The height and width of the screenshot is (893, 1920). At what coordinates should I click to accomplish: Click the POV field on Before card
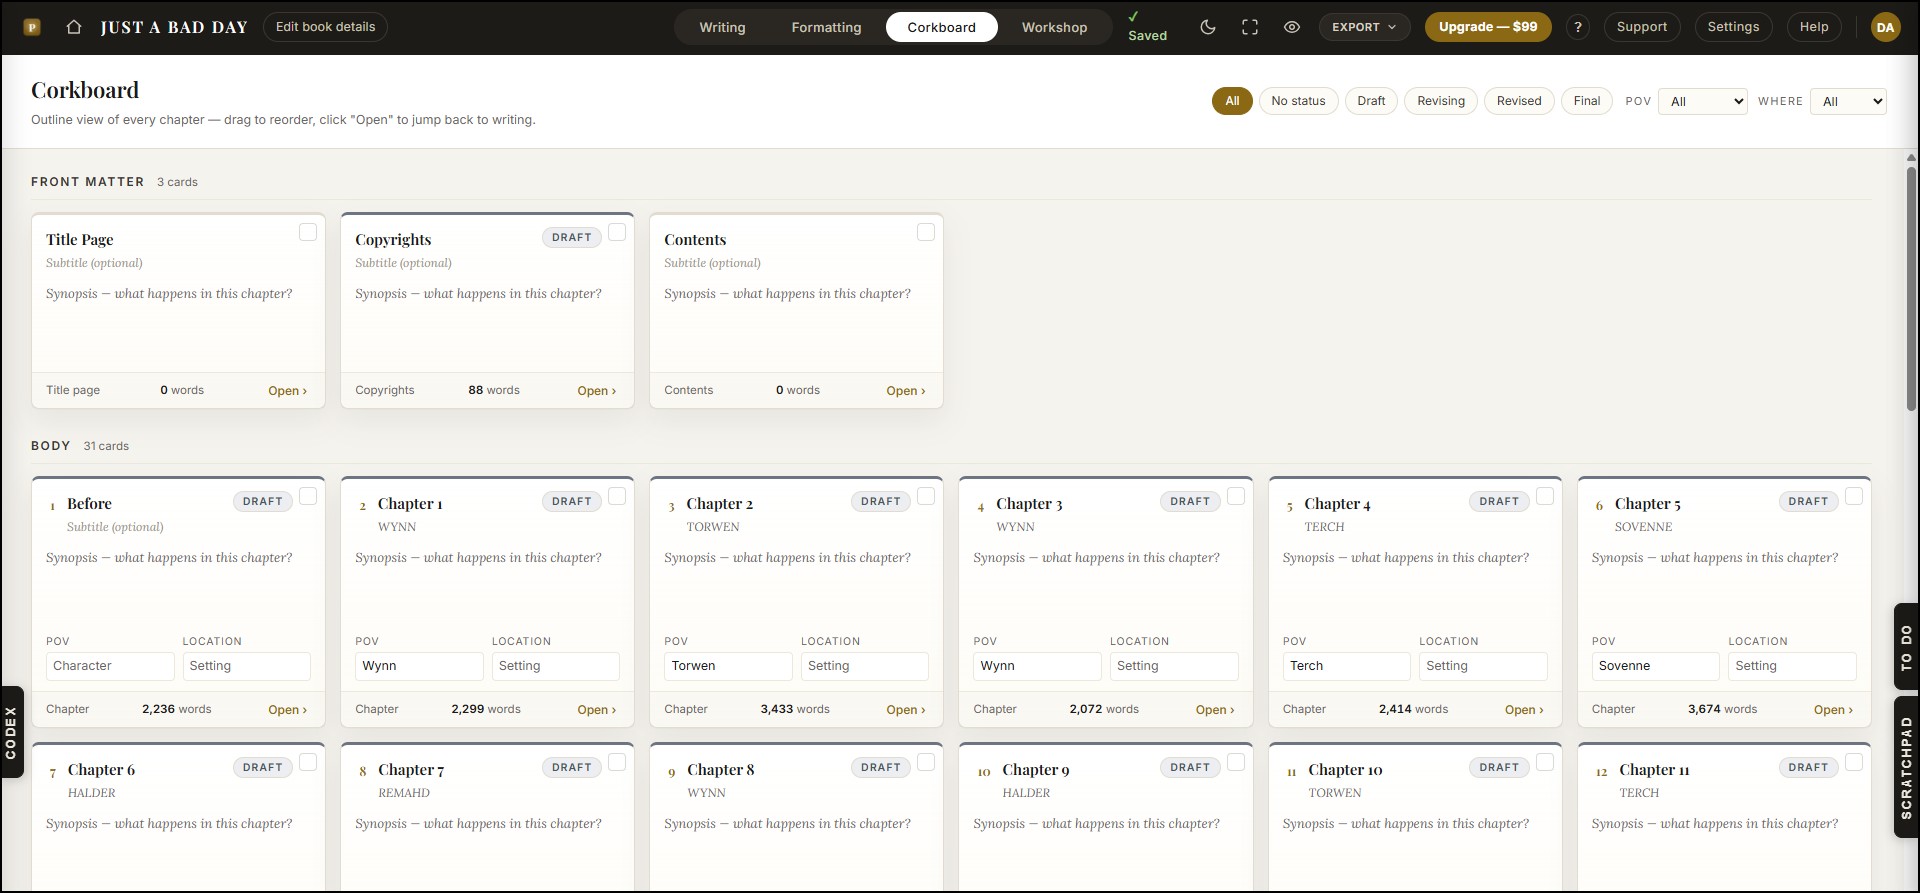click(x=110, y=666)
